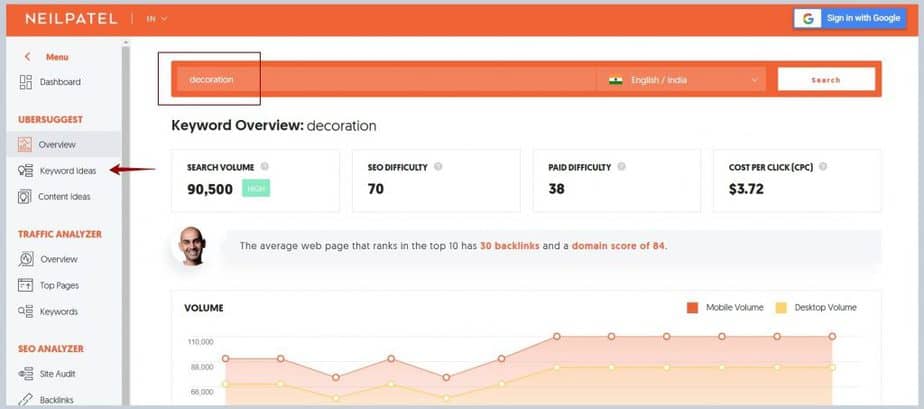This screenshot has width=924, height=409.
Task: Click the sidebar vertical scrollbar
Action: [125, 224]
